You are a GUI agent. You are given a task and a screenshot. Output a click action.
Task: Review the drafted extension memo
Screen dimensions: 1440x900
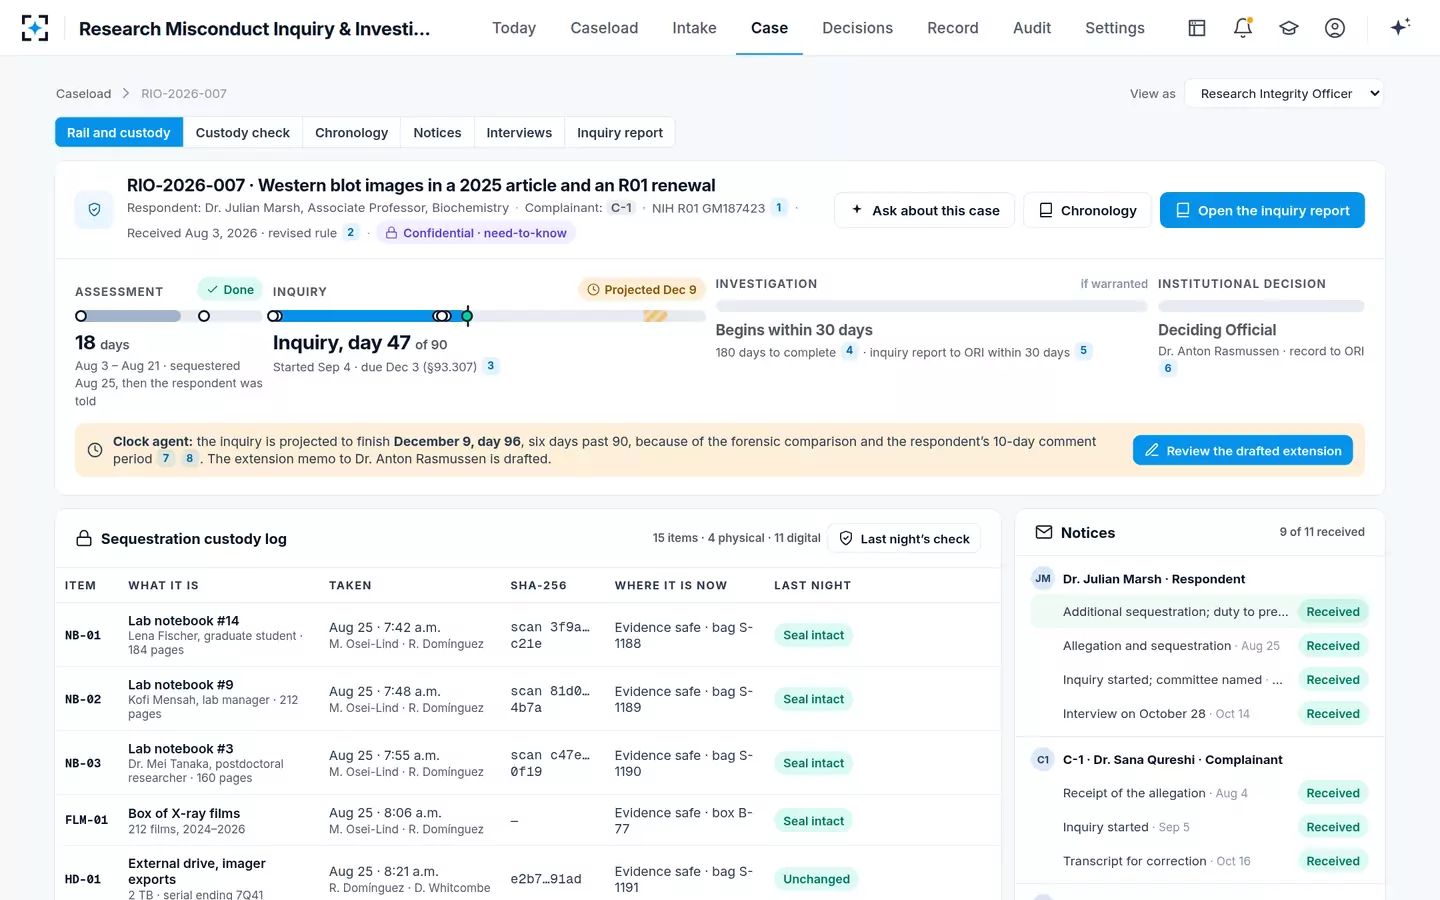pos(1243,450)
